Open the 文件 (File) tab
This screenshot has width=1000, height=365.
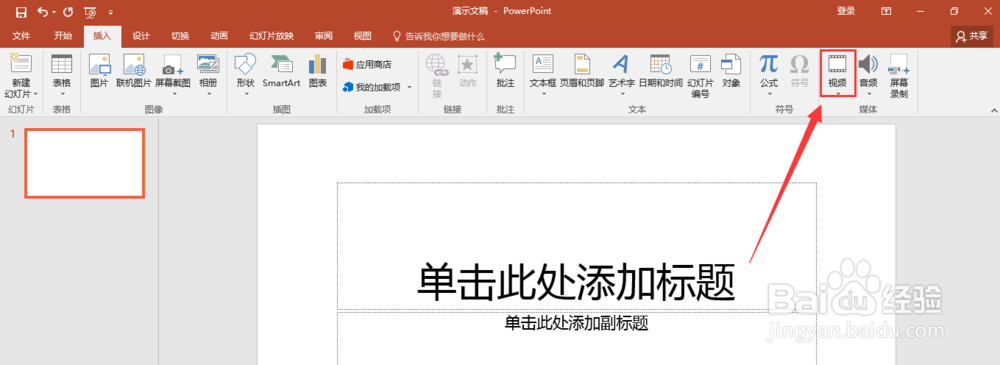(21, 36)
